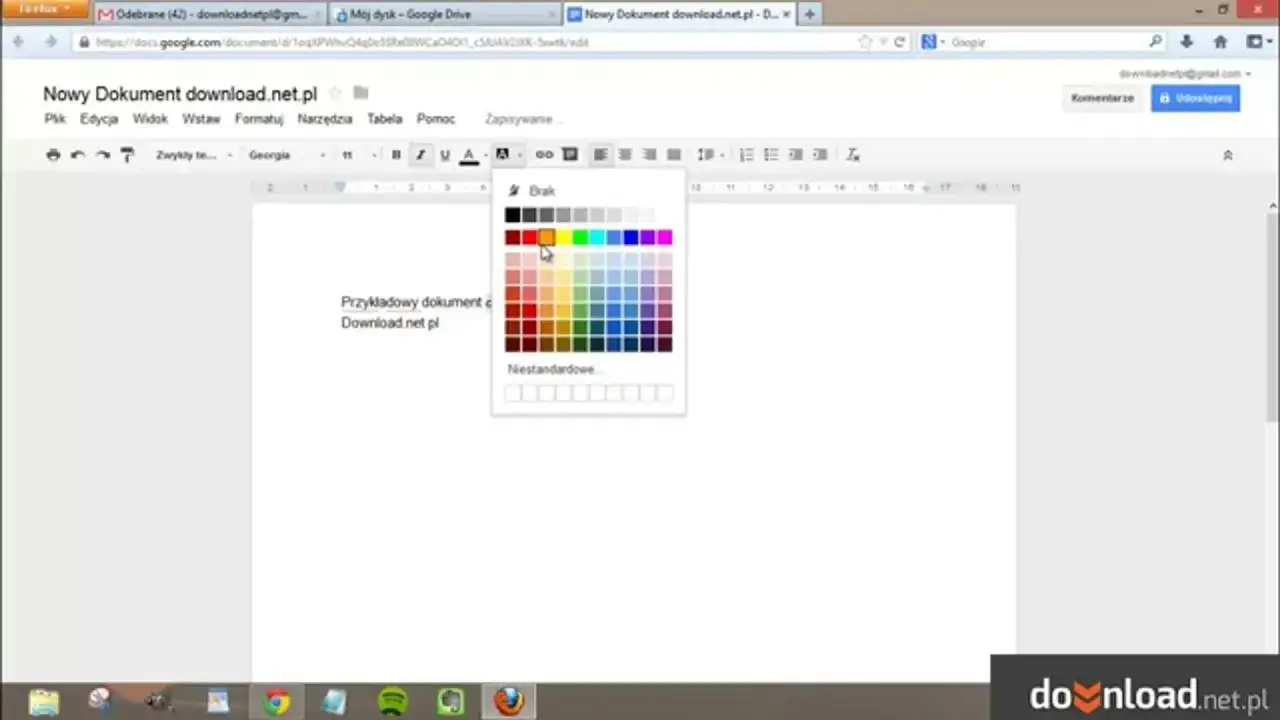Open the paragraph style dropdown
1280x720 pixels.
(194, 155)
